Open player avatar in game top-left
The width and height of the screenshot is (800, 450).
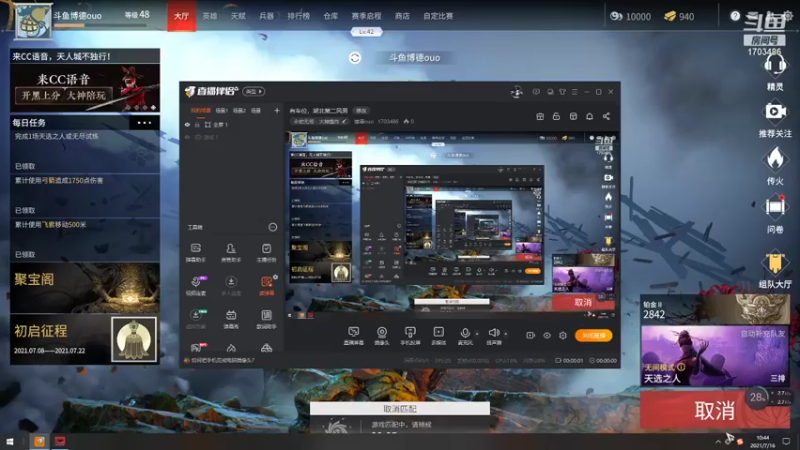pyautogui.click(x=33, y=20)
